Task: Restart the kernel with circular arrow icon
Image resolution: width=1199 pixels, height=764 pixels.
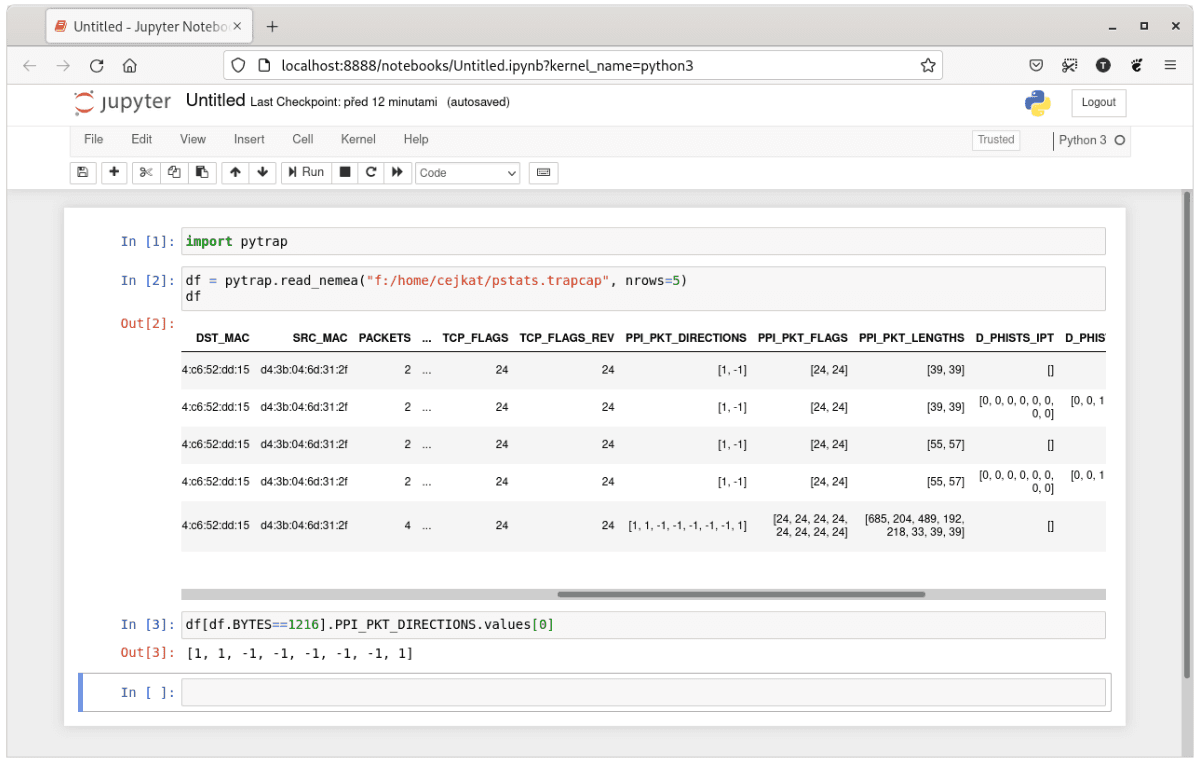Action: coord(371,173)
